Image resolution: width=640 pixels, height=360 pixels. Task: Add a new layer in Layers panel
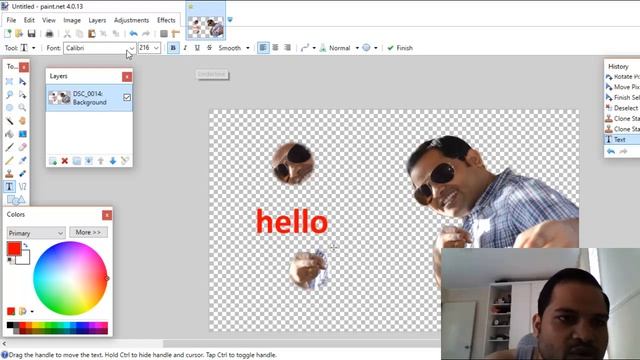(53, 161)
